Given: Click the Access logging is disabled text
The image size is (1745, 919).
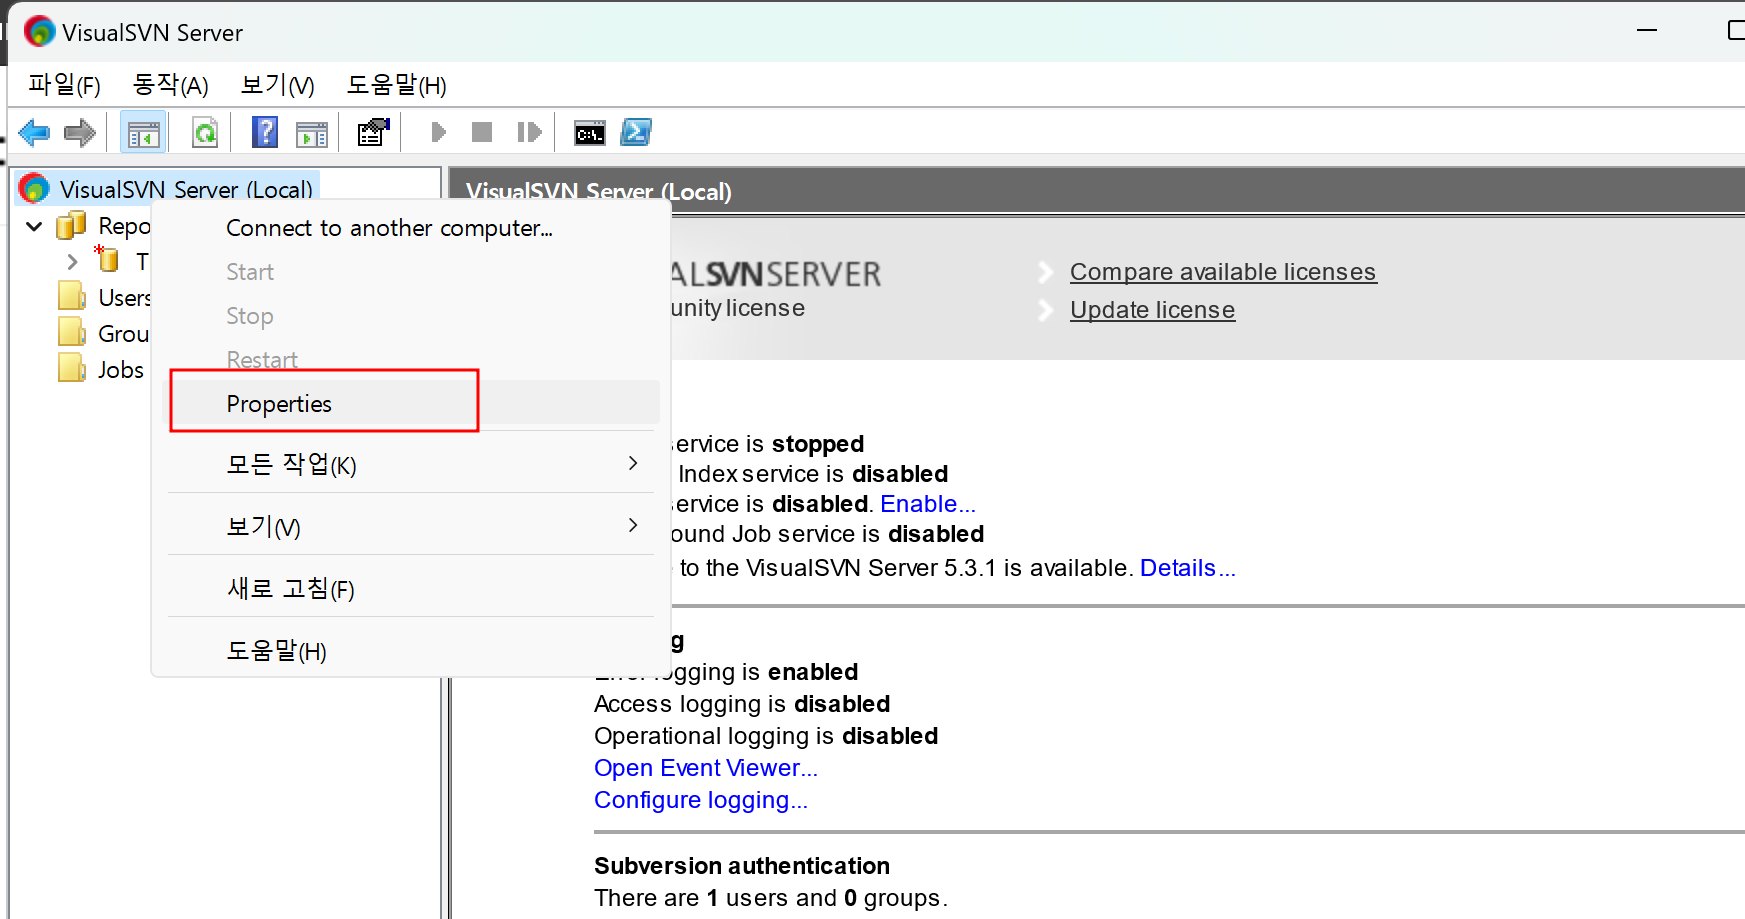Looking at the screenshot, I should click(742, 704).
